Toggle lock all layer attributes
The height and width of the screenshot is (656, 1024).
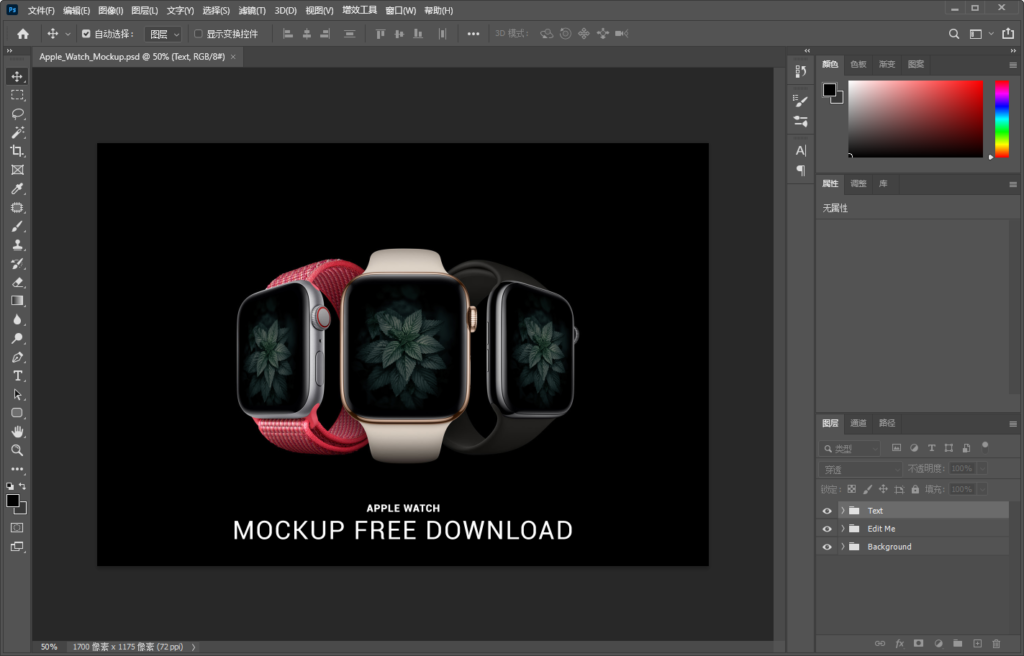[x=915, y=489]
